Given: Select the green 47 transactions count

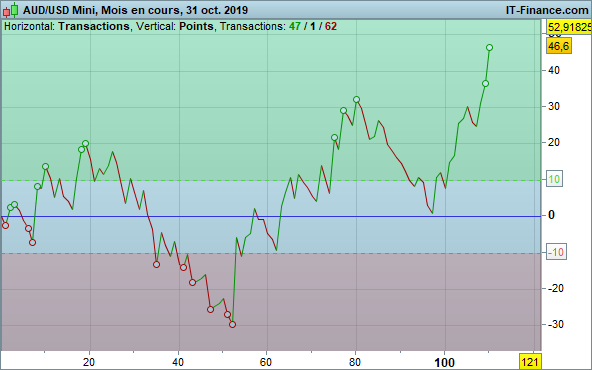Looking at the screenshot, I should point(295,26).
